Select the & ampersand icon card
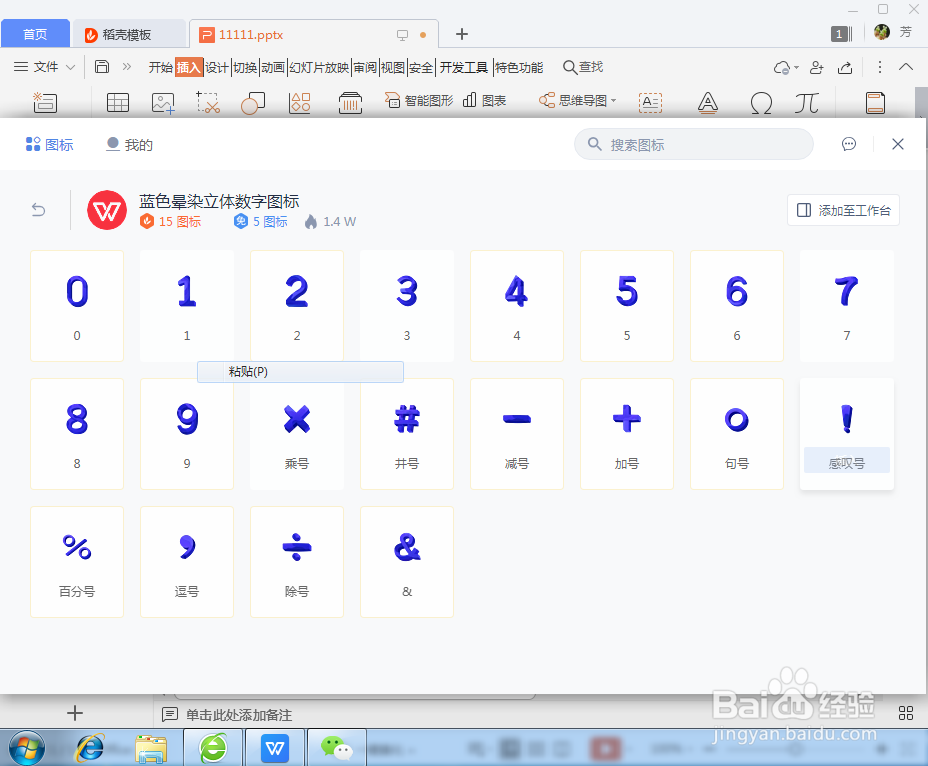 407,562
